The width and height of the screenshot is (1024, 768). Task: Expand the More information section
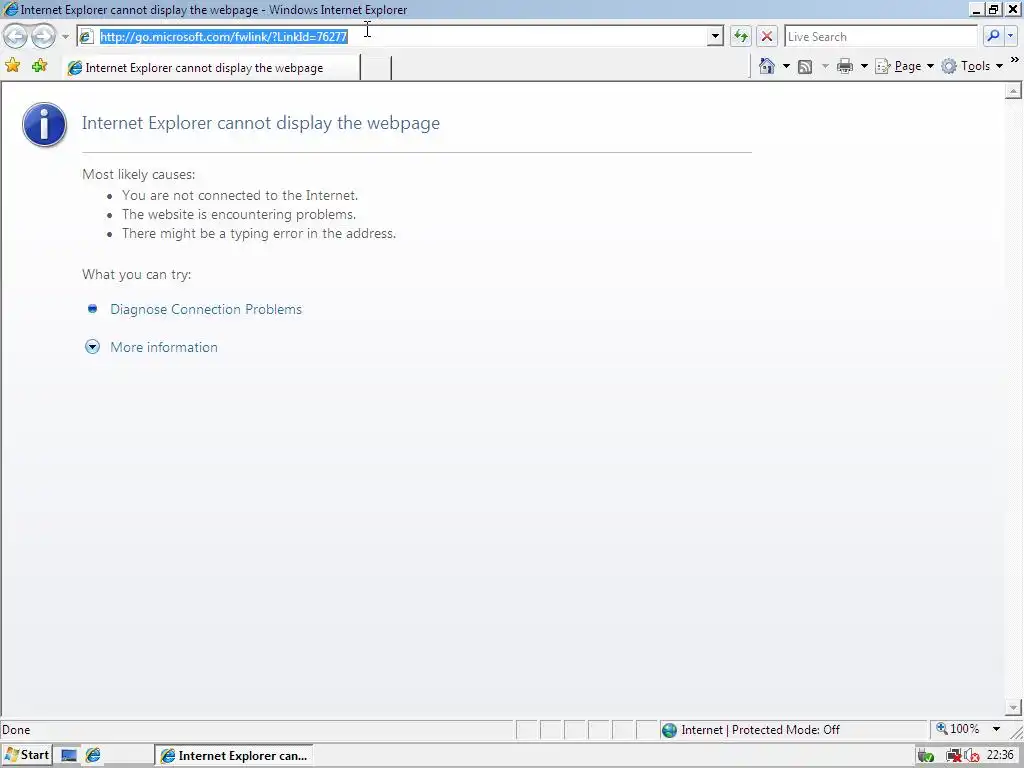(163, 347)
